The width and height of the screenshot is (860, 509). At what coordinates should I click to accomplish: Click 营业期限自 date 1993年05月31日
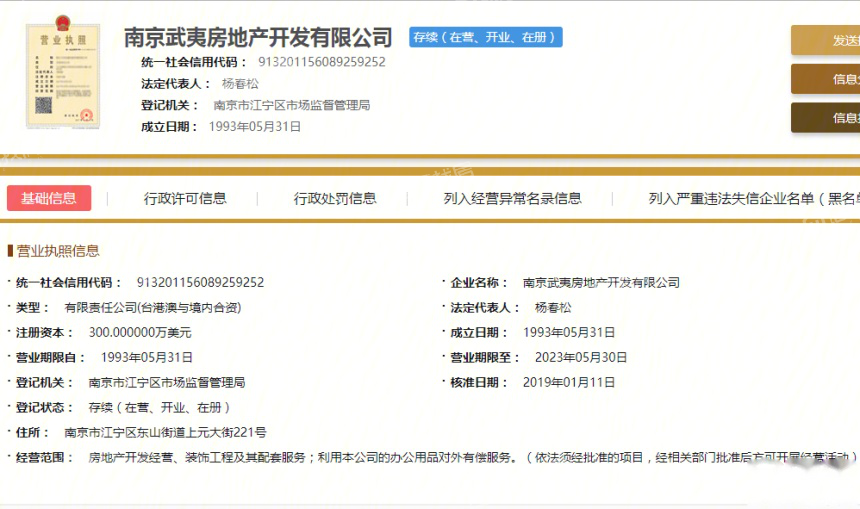147,358
